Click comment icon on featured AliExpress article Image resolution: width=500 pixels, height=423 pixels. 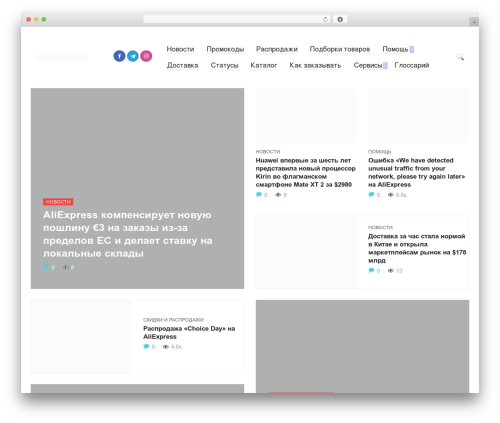[46, 267]
